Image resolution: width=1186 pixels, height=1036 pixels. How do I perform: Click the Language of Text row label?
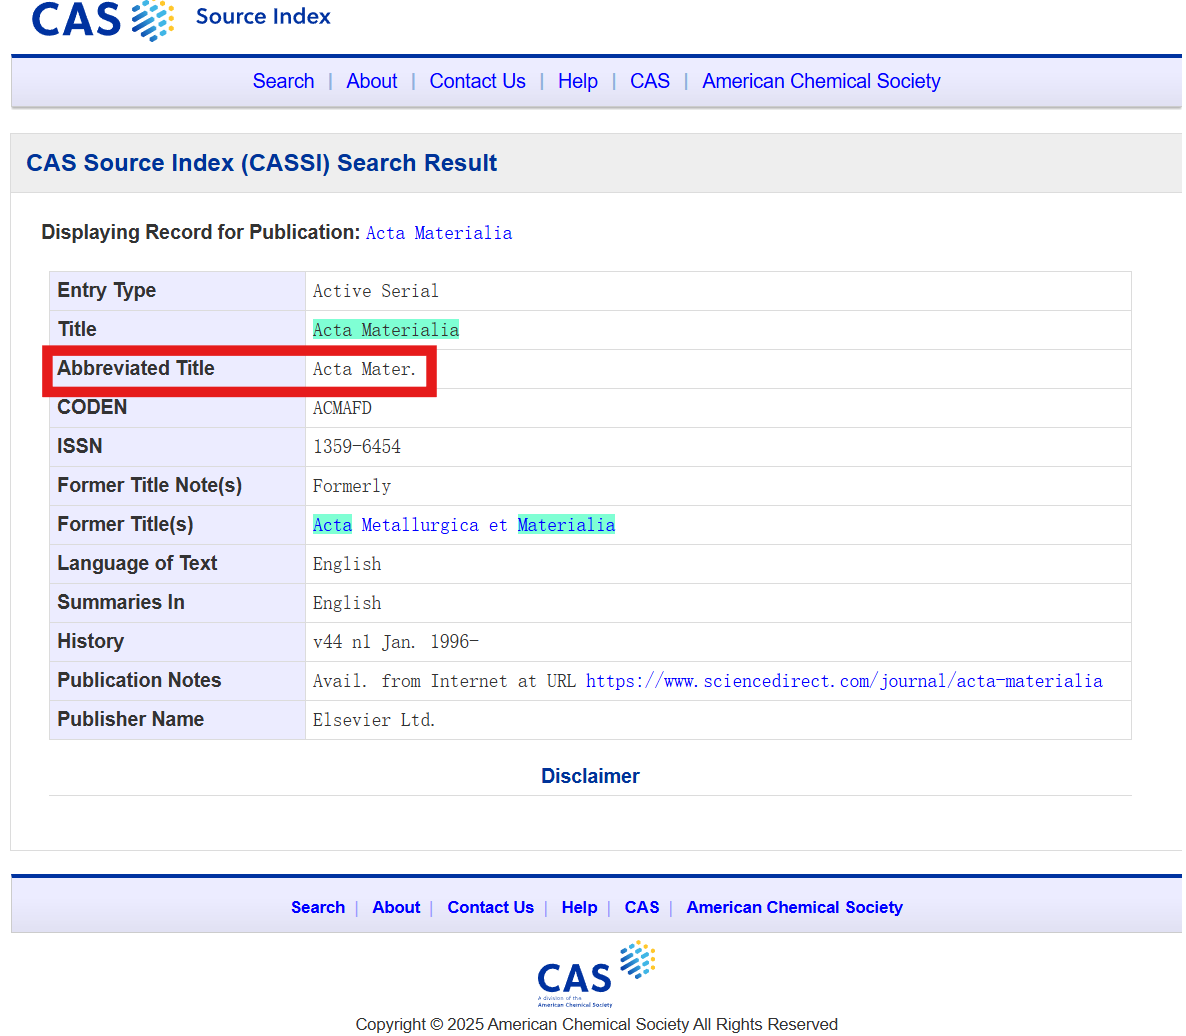pos(137,563)
